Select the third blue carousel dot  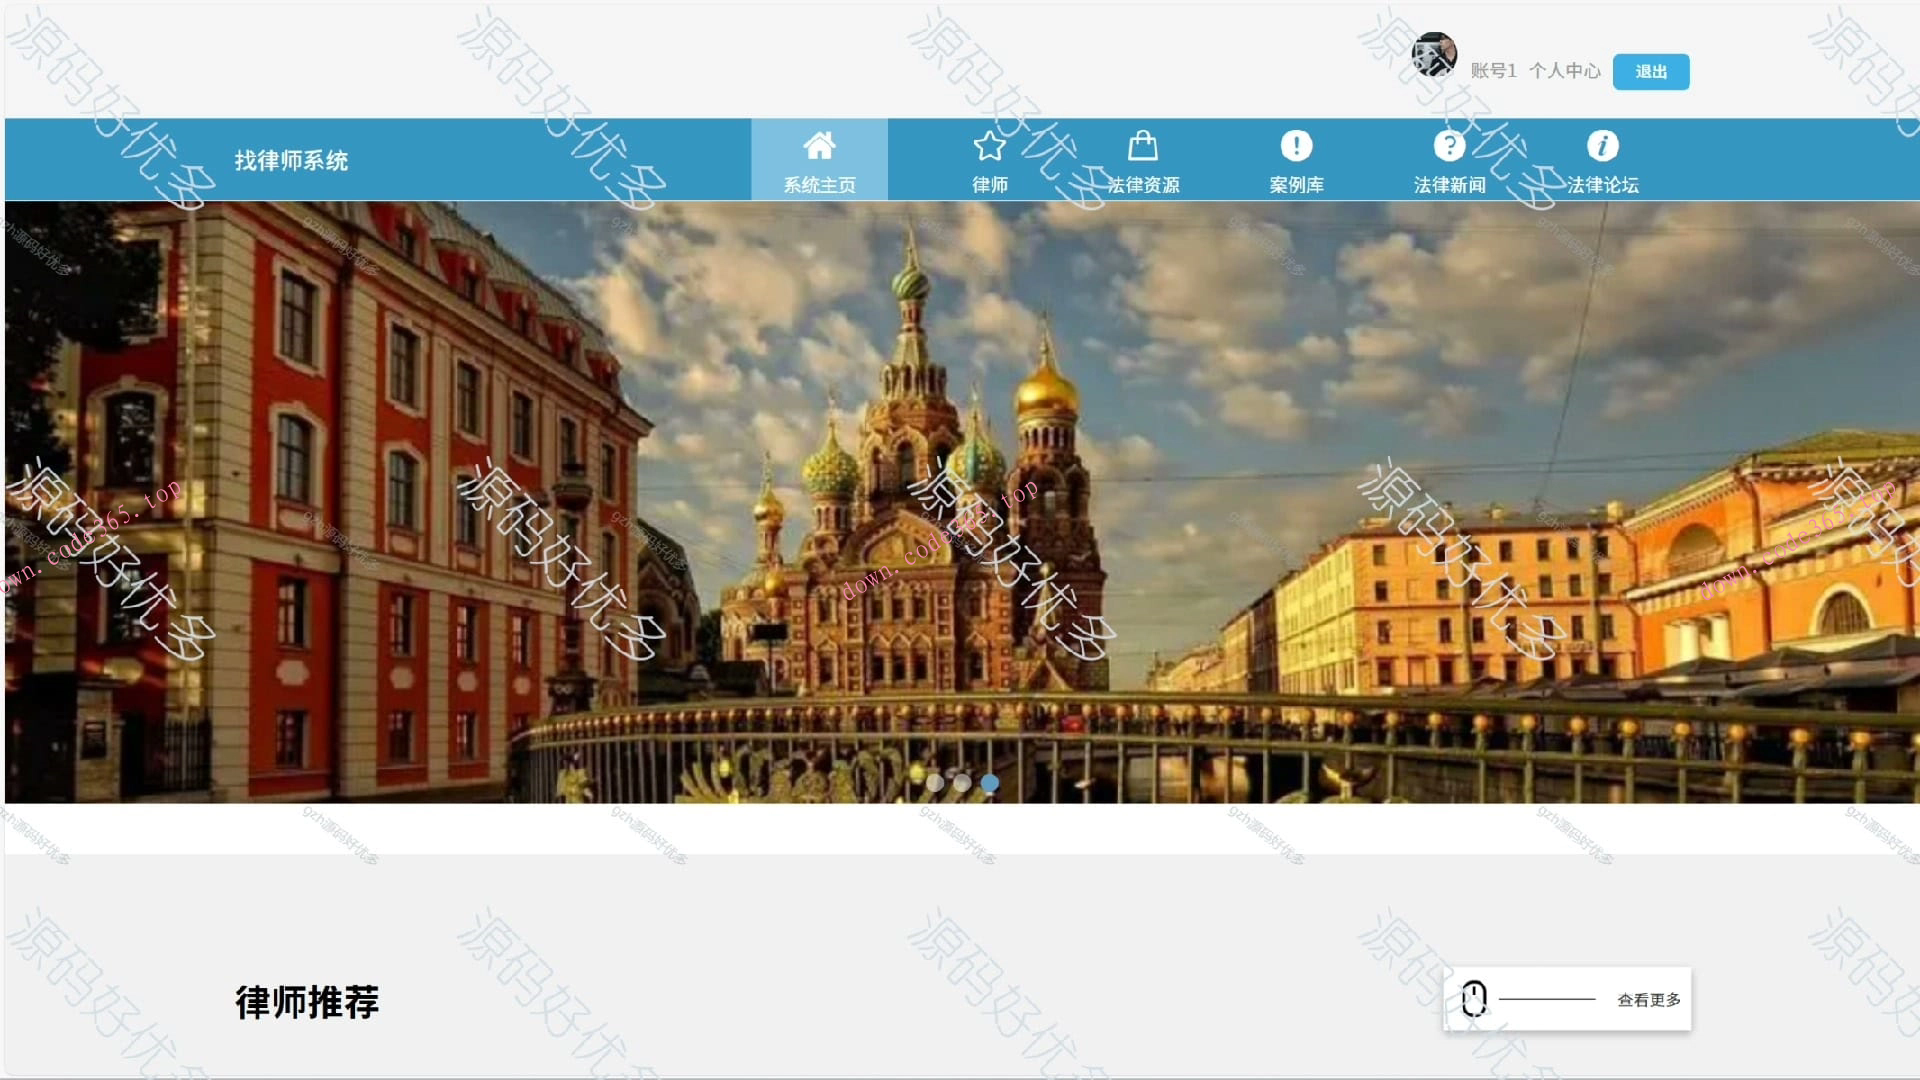point(990,783)
